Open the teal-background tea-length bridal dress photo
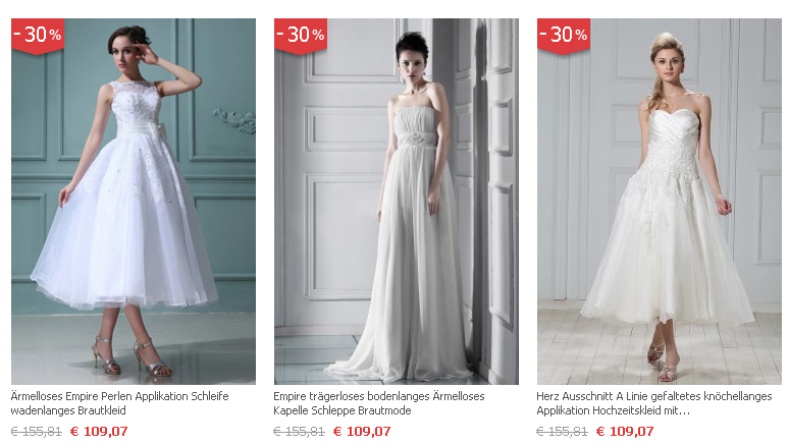 [x=133, y=201]
